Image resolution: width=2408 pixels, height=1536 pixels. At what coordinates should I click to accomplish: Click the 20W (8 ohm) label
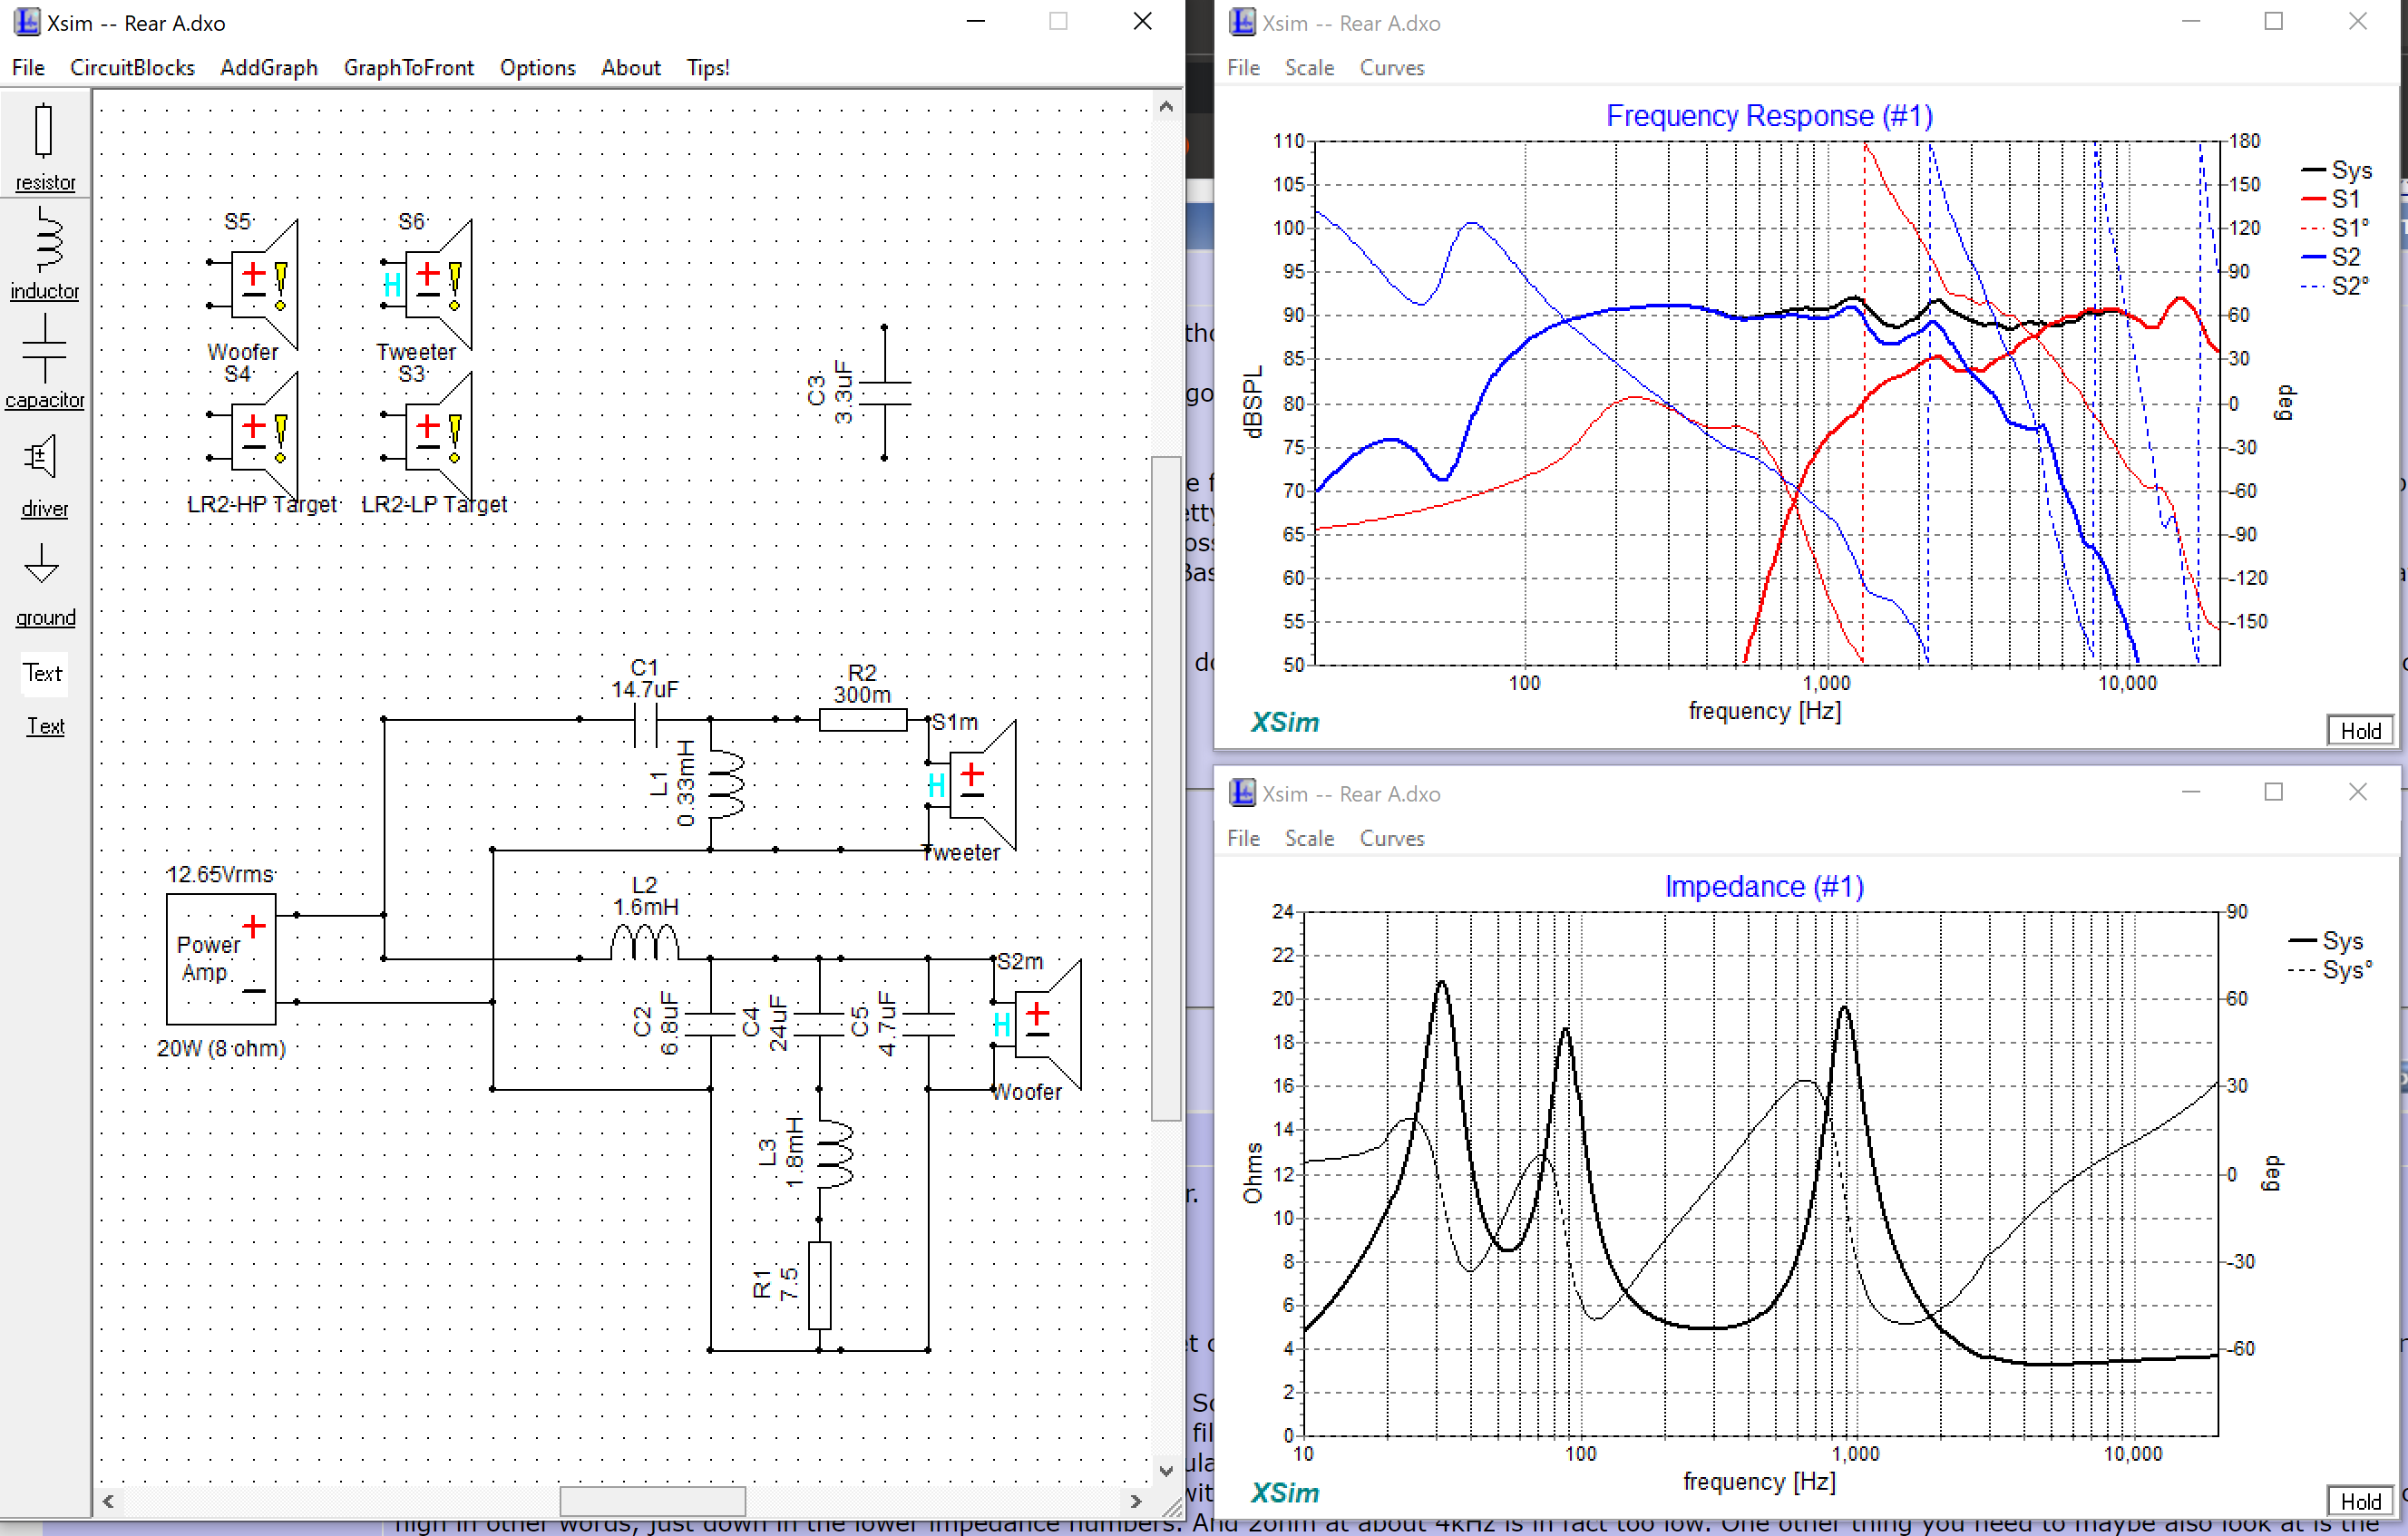click(x=221, y=1048)
